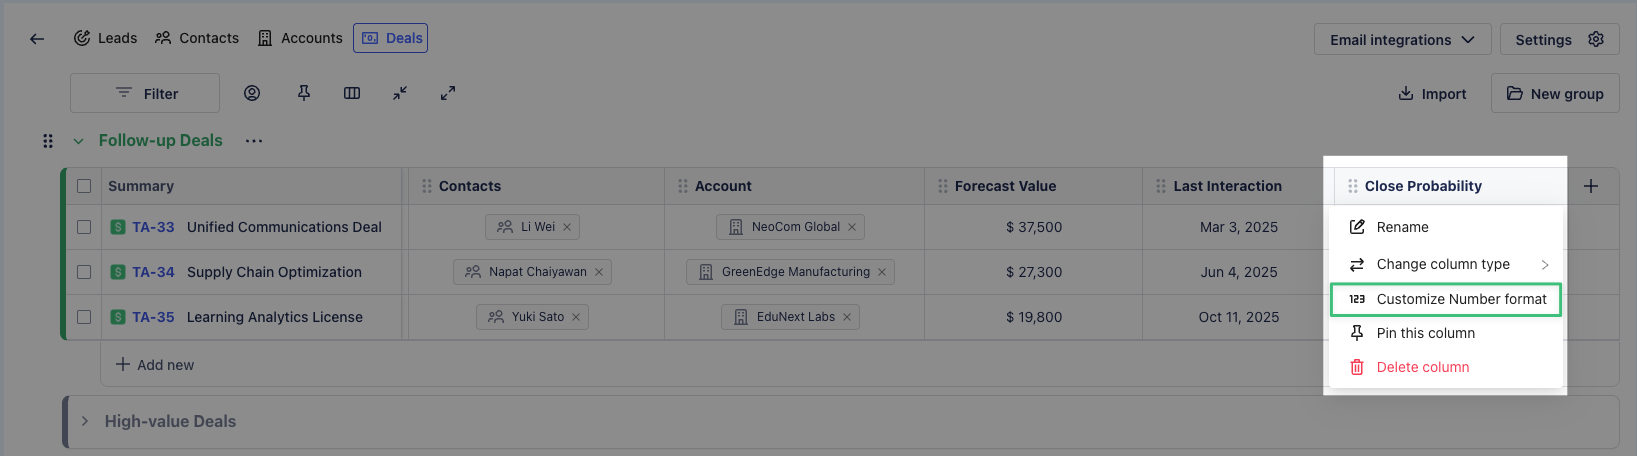Open the Follow-up Deals three-dot menu
The image size is (1637, 456).
pos(254,141)
